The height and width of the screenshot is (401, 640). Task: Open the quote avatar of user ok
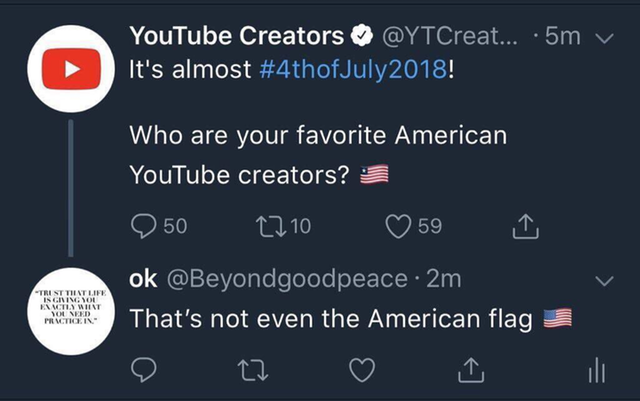click(x=71, y=311)
